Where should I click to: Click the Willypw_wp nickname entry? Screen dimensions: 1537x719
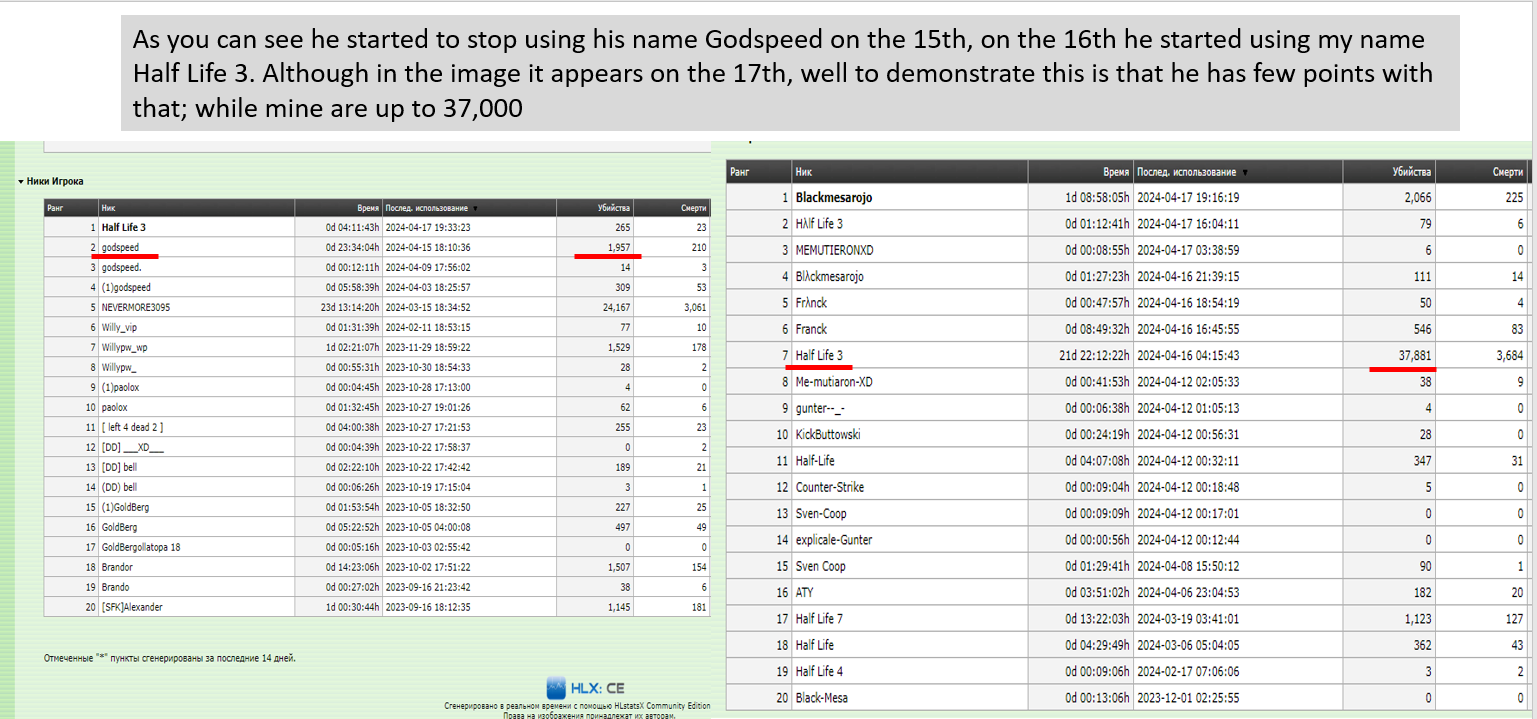click(126, 347)
